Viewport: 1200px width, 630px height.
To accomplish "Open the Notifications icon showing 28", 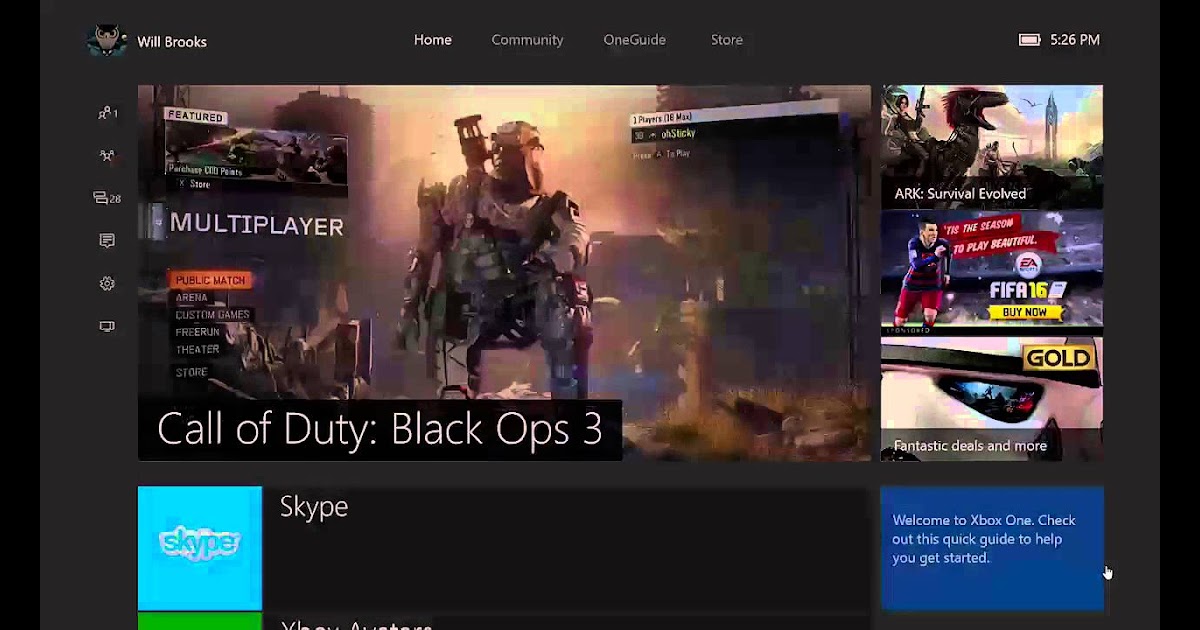I will coord(107,198).
